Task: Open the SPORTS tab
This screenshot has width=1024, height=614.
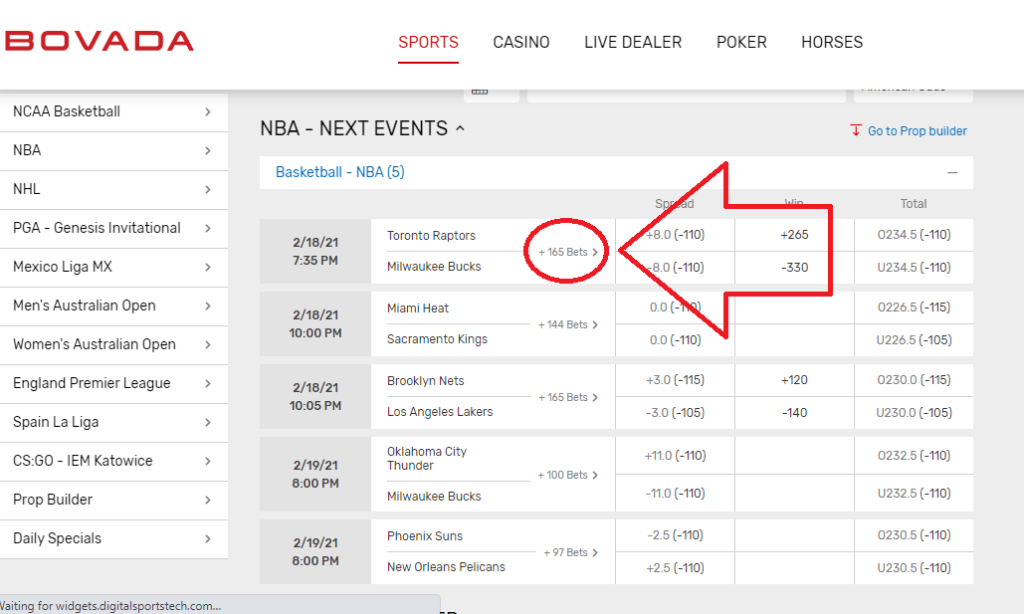Action: [x=428, y=42]
